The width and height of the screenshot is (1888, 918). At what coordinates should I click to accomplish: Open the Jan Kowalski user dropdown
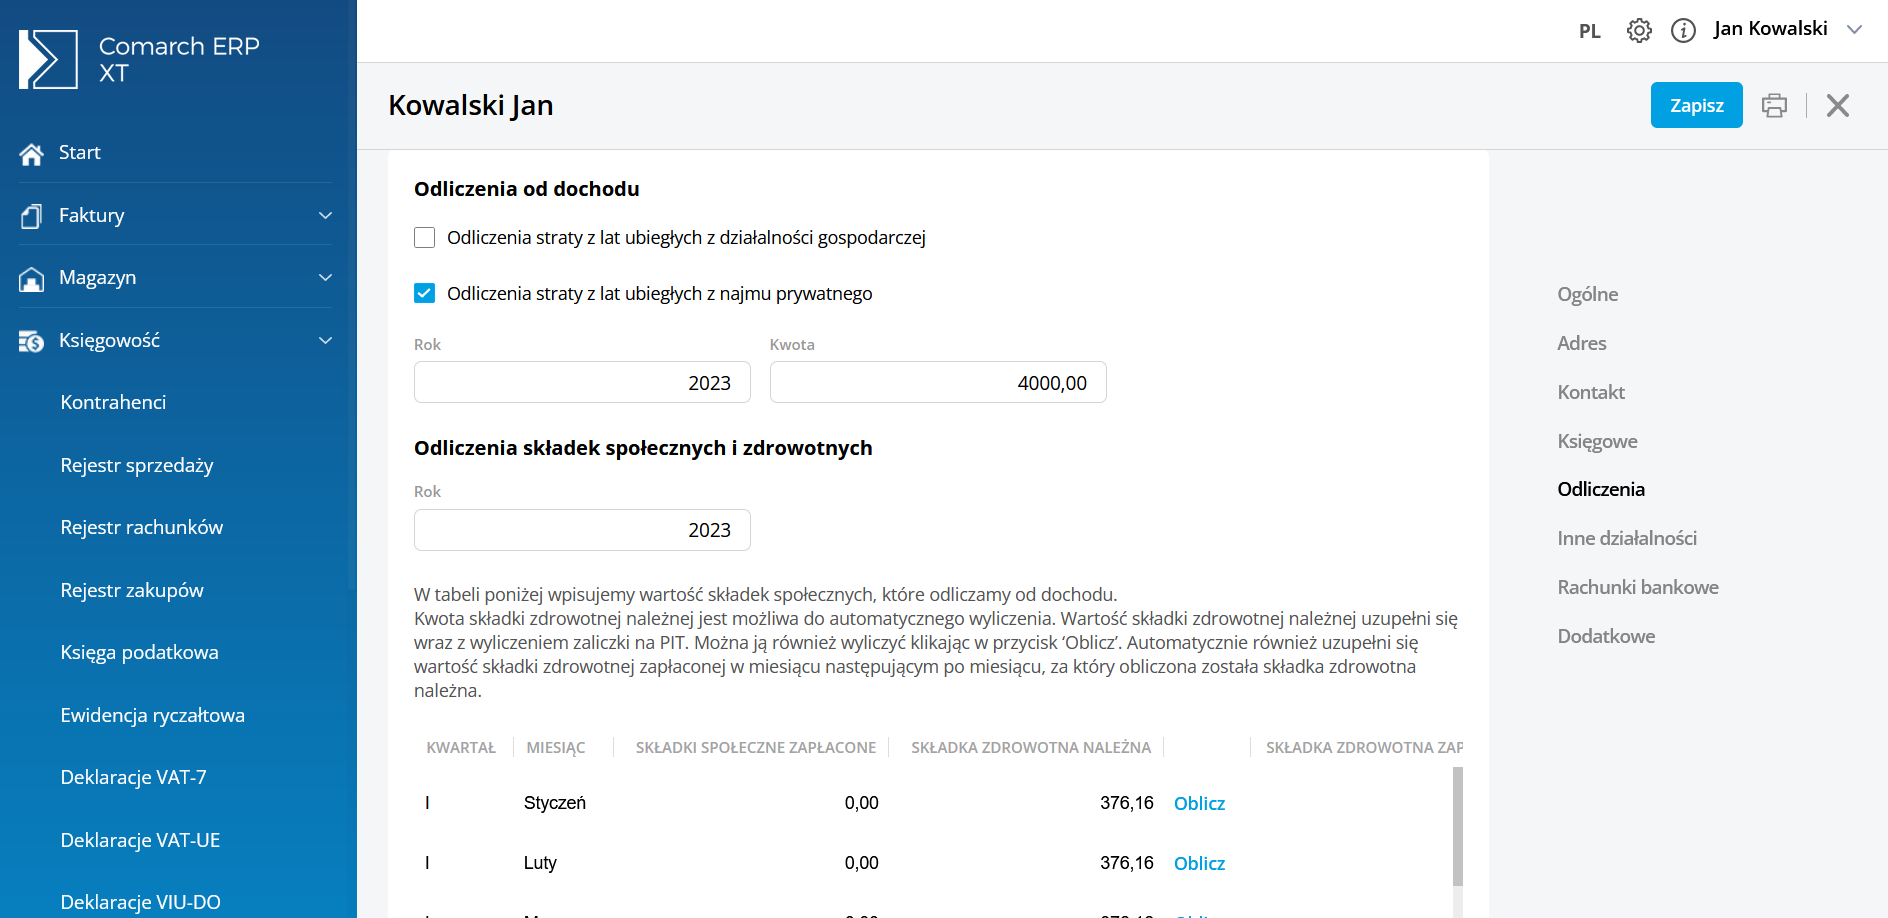coord(1854,29)
